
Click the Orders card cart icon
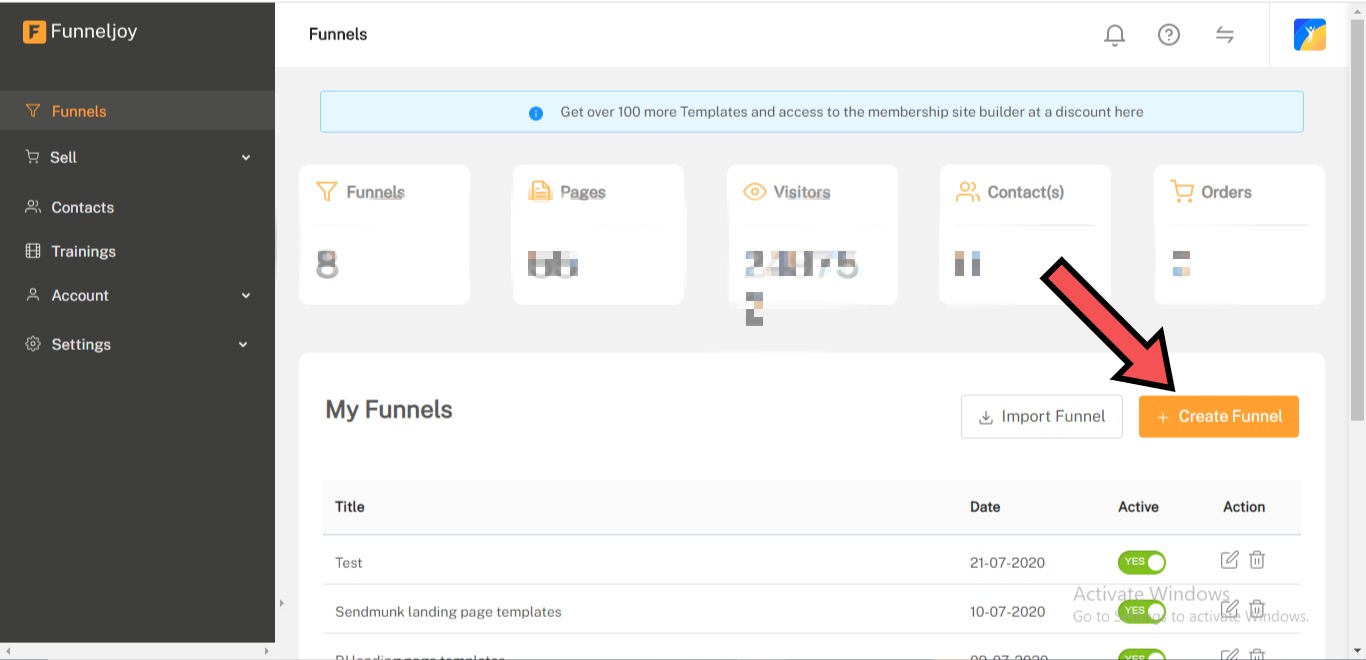point(1182,191)
